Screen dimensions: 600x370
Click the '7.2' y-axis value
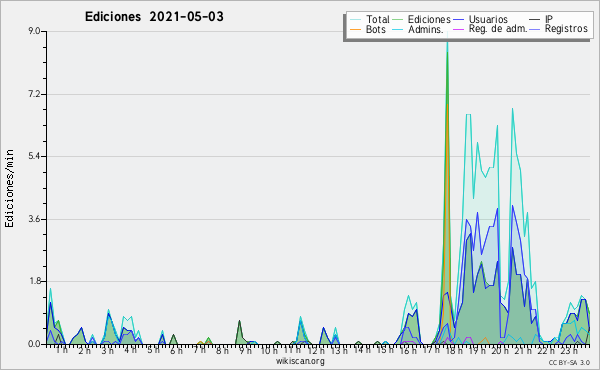point(34,94)
